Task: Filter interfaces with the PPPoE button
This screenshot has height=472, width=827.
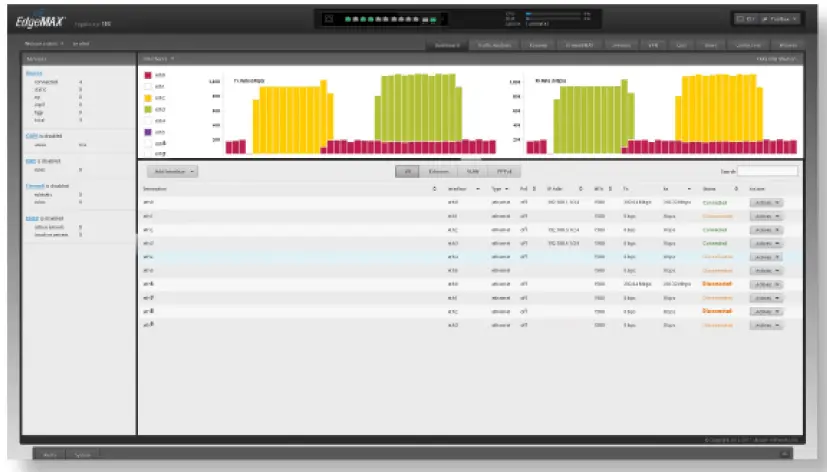Action: click(x=504, y=171)
